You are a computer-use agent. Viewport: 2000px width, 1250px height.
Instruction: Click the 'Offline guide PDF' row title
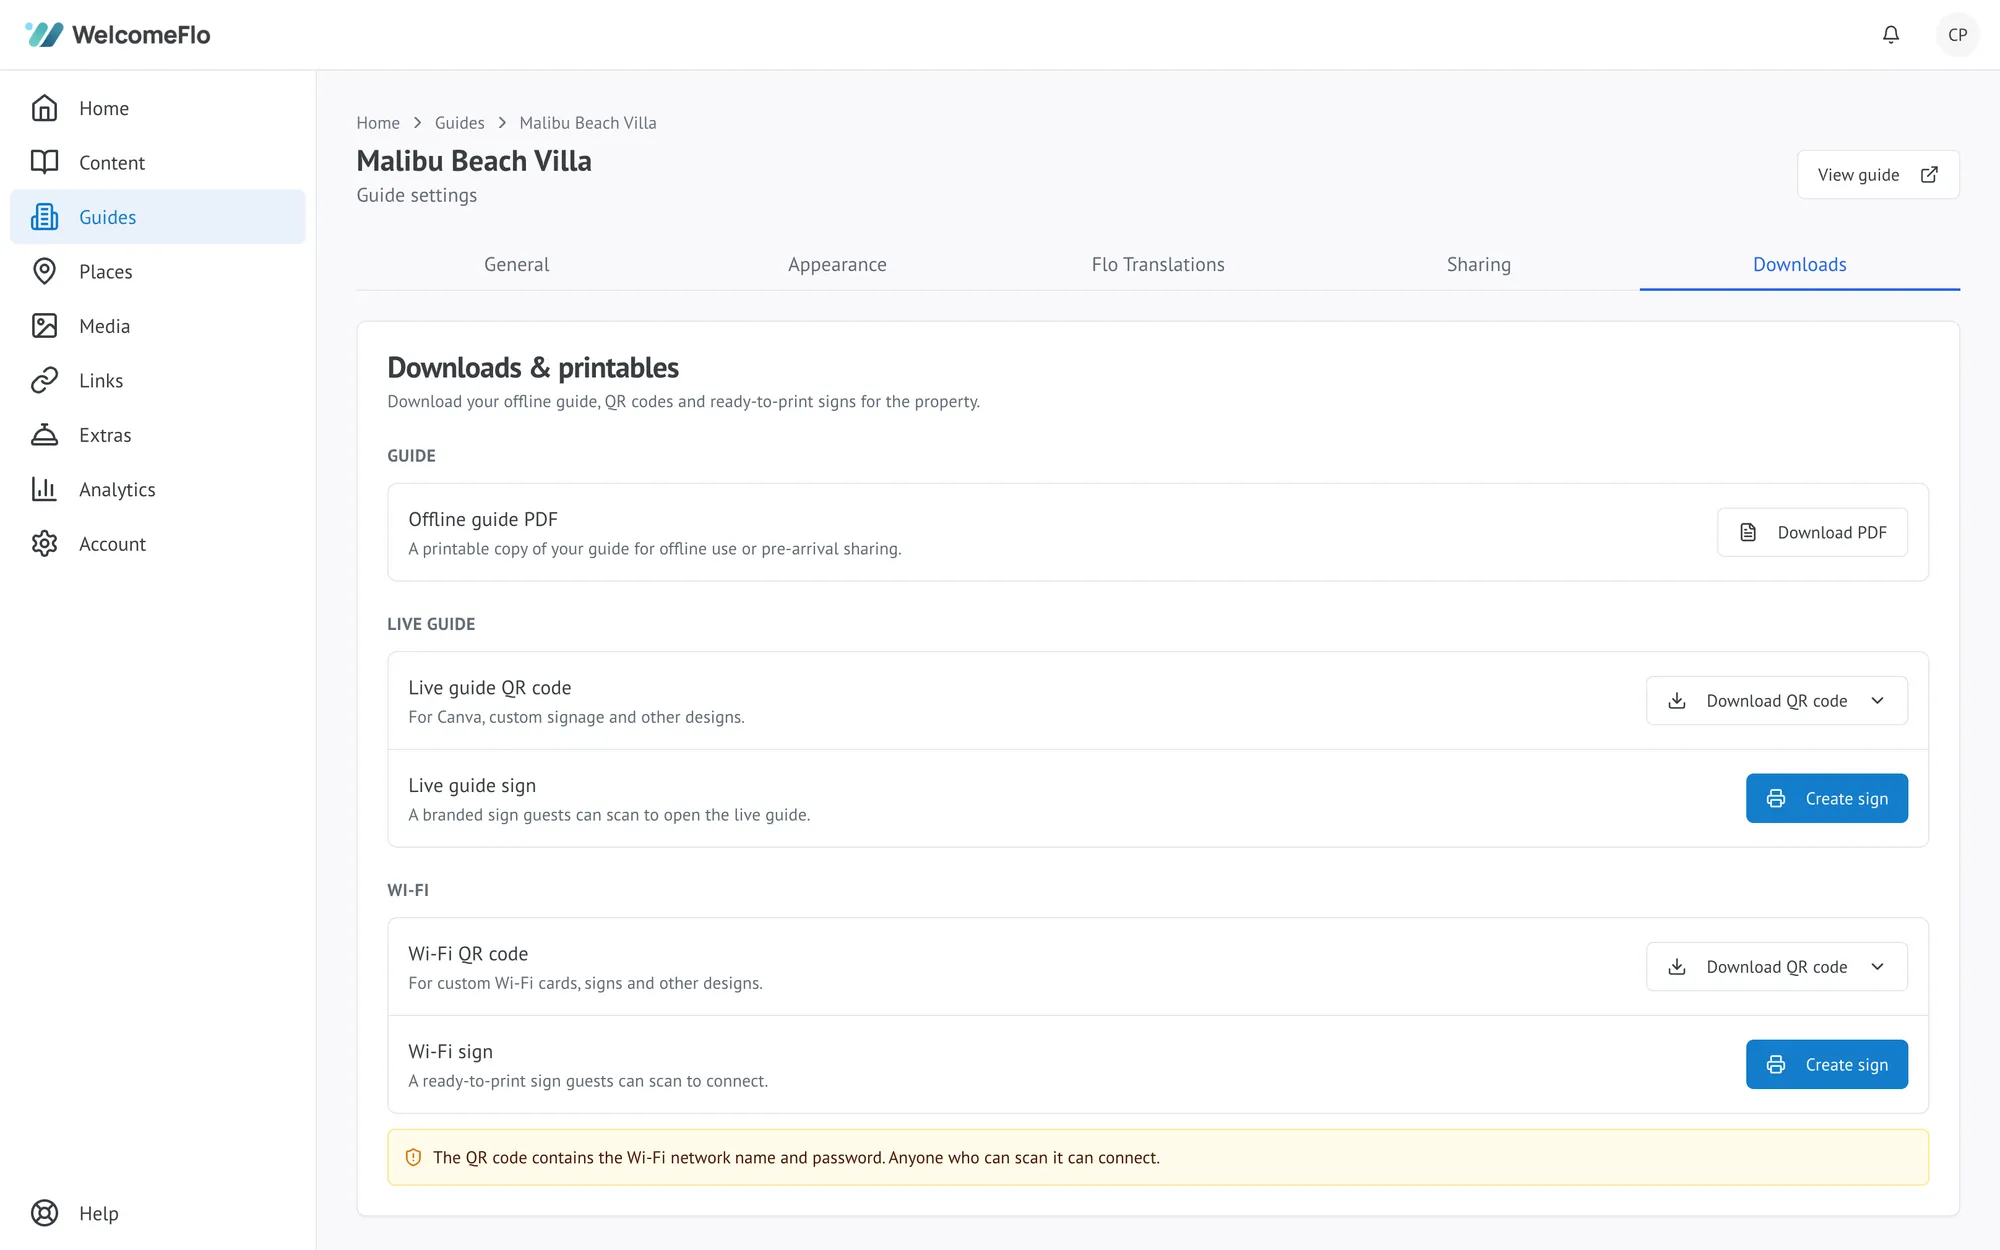(x=483, y=520)
